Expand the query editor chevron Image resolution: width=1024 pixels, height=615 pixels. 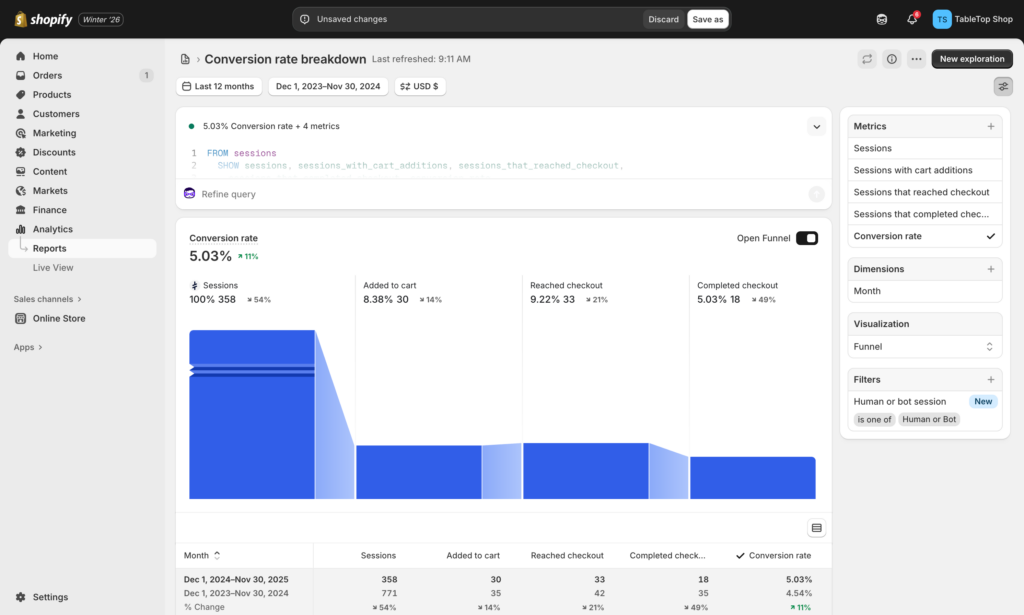point(816,127)
